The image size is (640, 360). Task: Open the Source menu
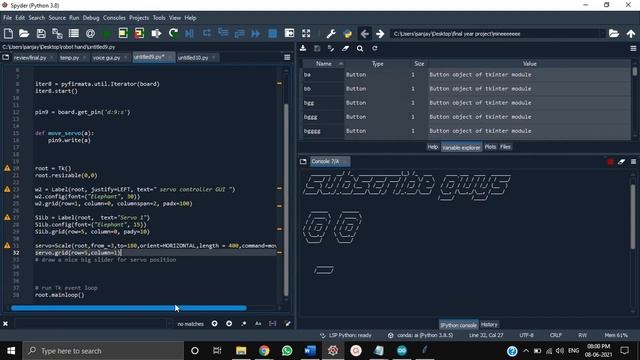[x=57, y=18]
